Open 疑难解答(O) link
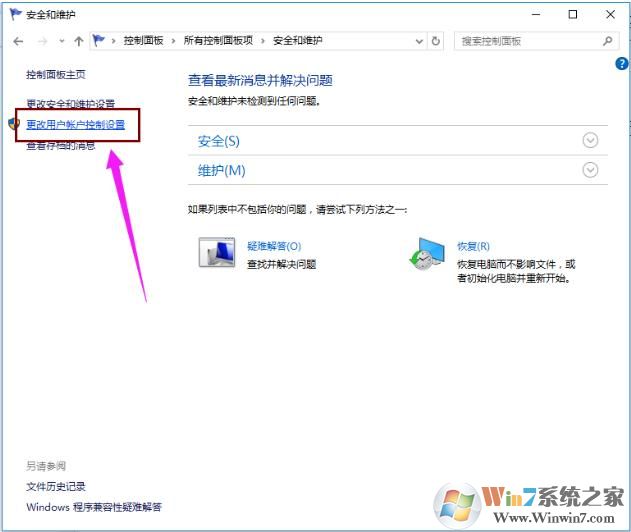Image resolution: width=631 pixels, height=532 pixels. point(274,246)
